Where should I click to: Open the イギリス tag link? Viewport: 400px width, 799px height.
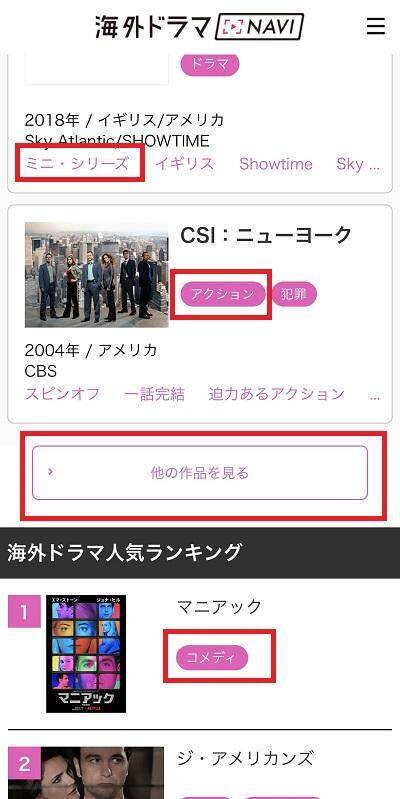184,164
